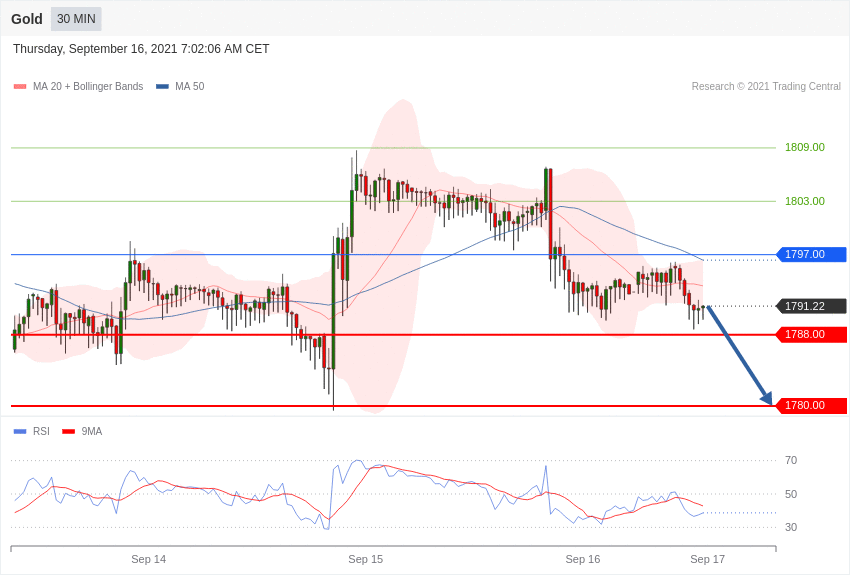
Task: Click the Thursday, September 16, 2021 timestamp text
Action: tap(141, 49)
